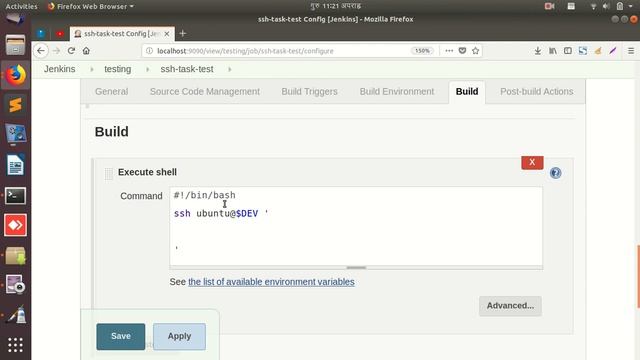Screen dimensions: 640x360
Task: Grab the Execute shell drag handle
Action: pos(109,173)
